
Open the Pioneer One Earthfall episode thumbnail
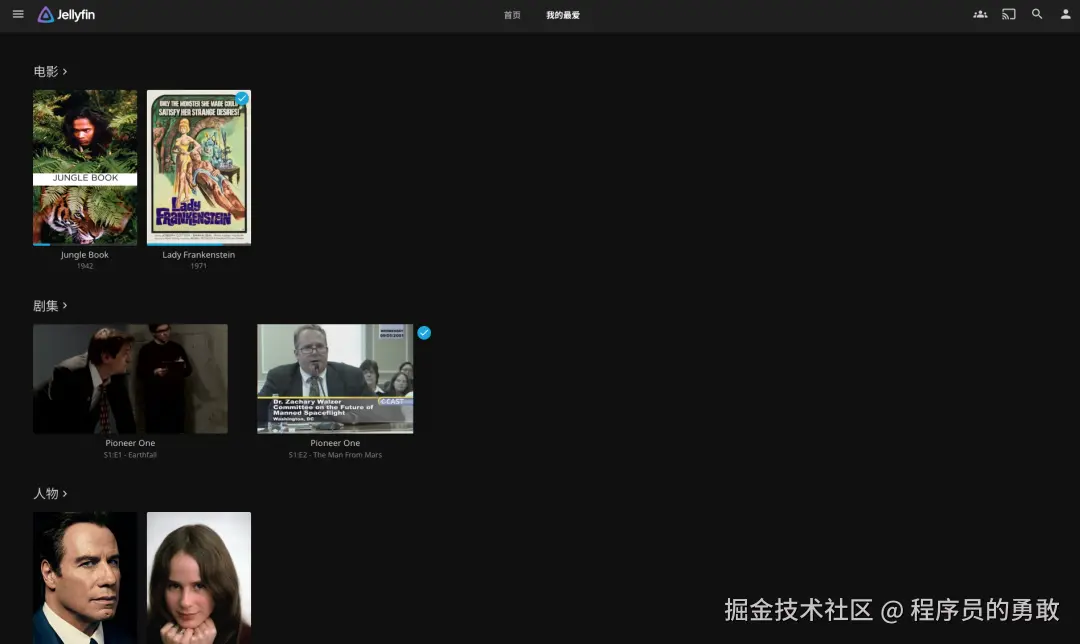pyautogui.click(x=130, y=378)
